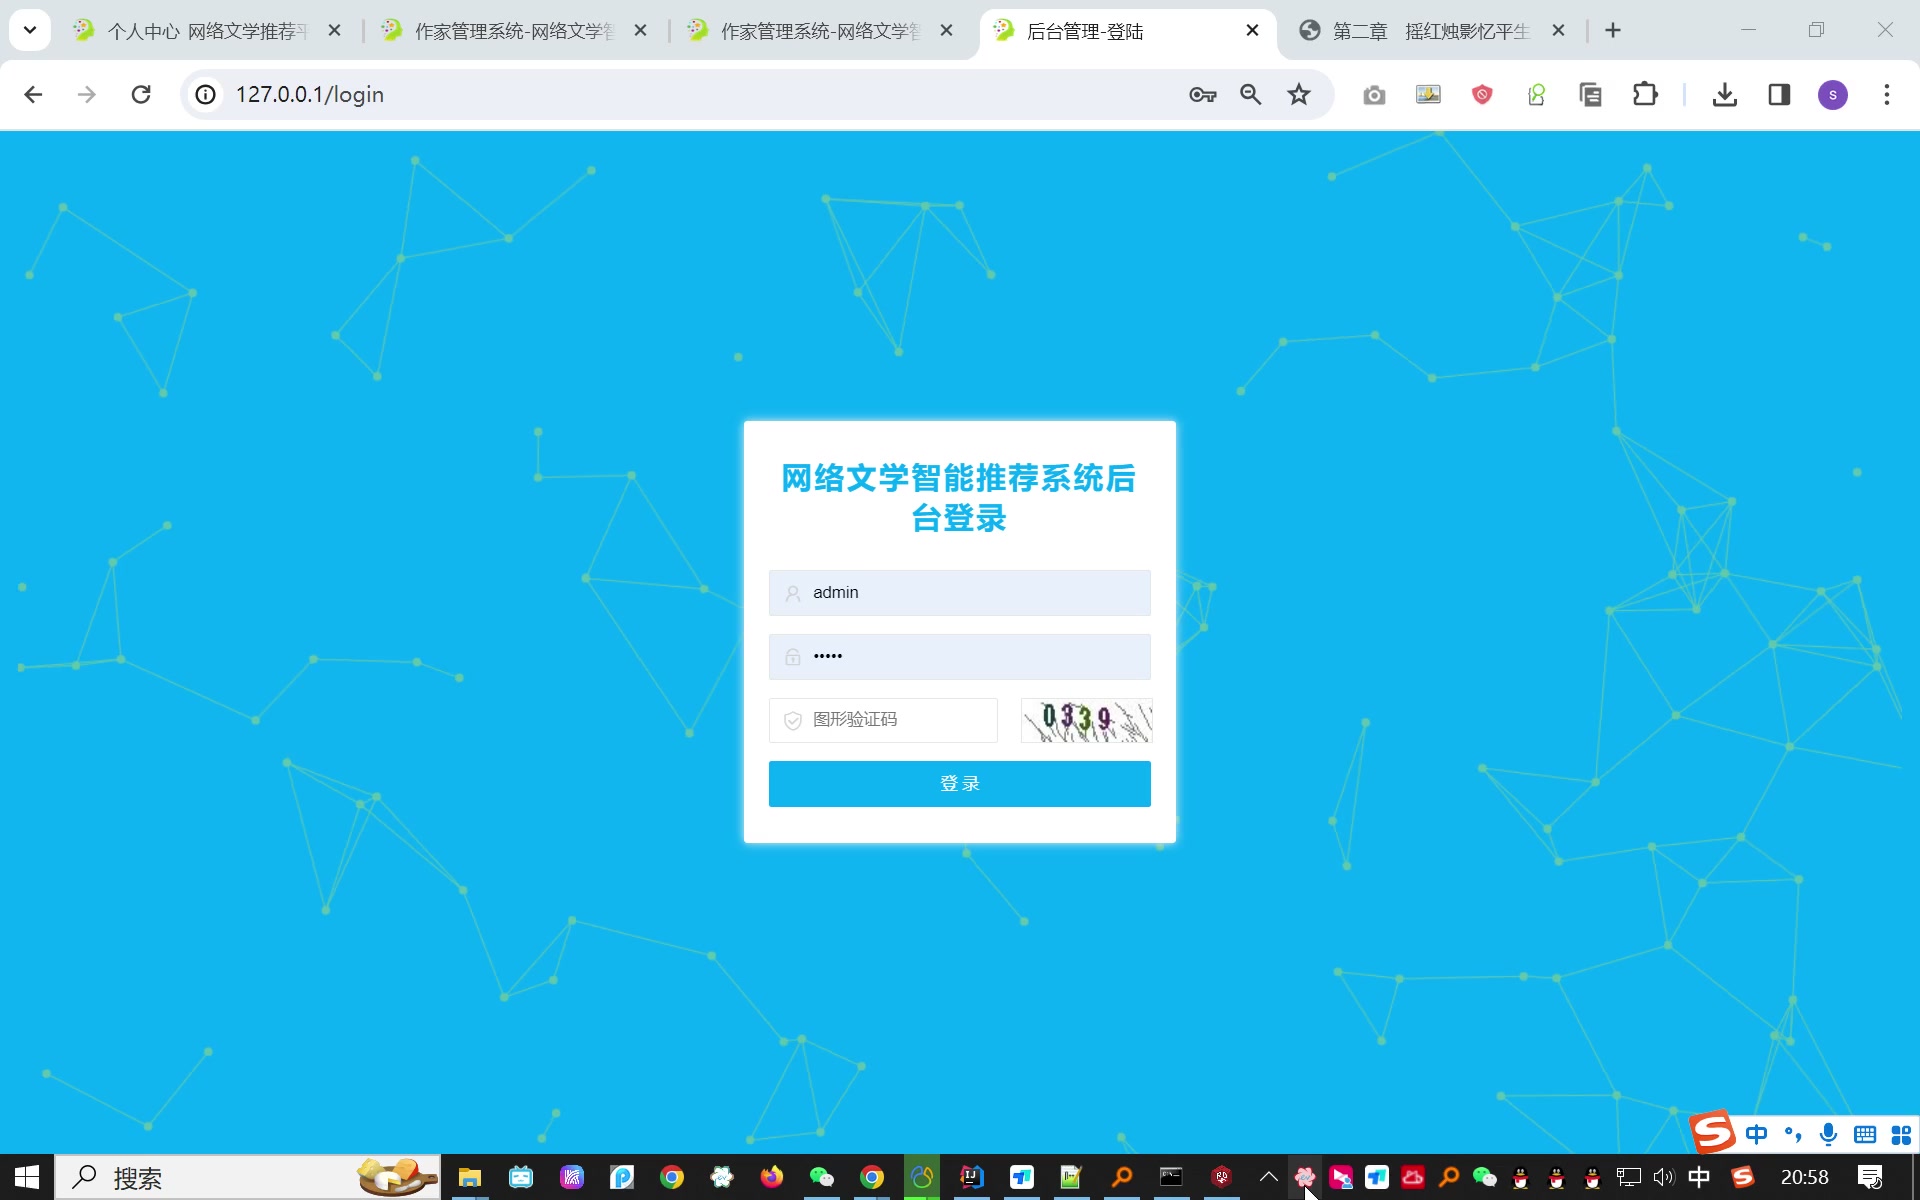This screenshot has height=1200, width=1920.
Task: Click the password field to edit
Action: tap(959, 655)
